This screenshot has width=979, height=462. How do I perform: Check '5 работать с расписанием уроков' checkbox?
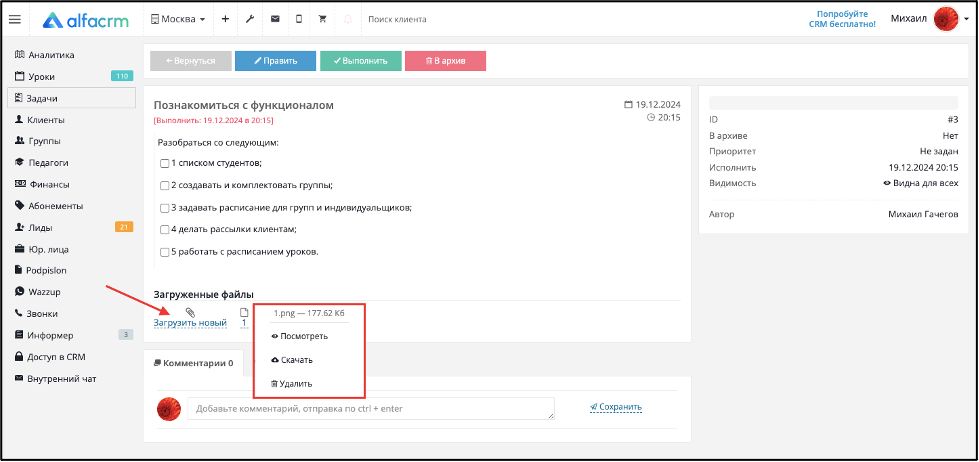point(165,252)
